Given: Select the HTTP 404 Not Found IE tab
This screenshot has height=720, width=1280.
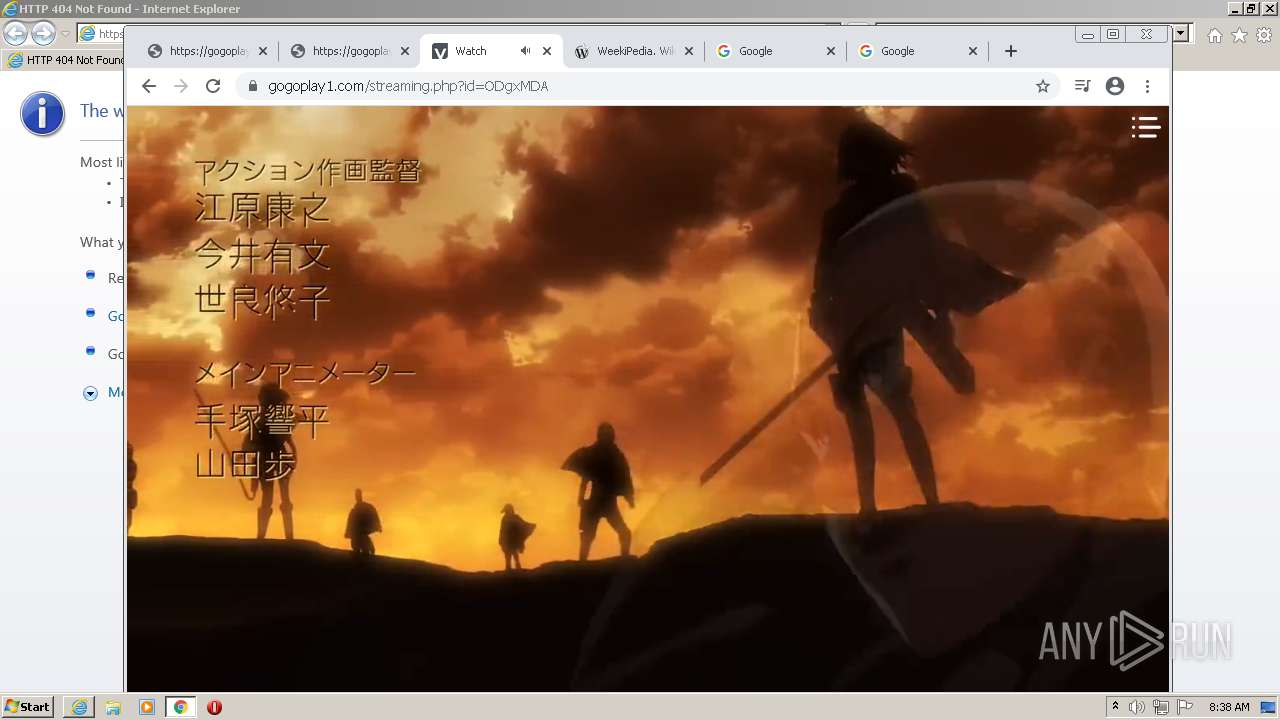Looking at the screenshot, I should (x=66, y=60).
